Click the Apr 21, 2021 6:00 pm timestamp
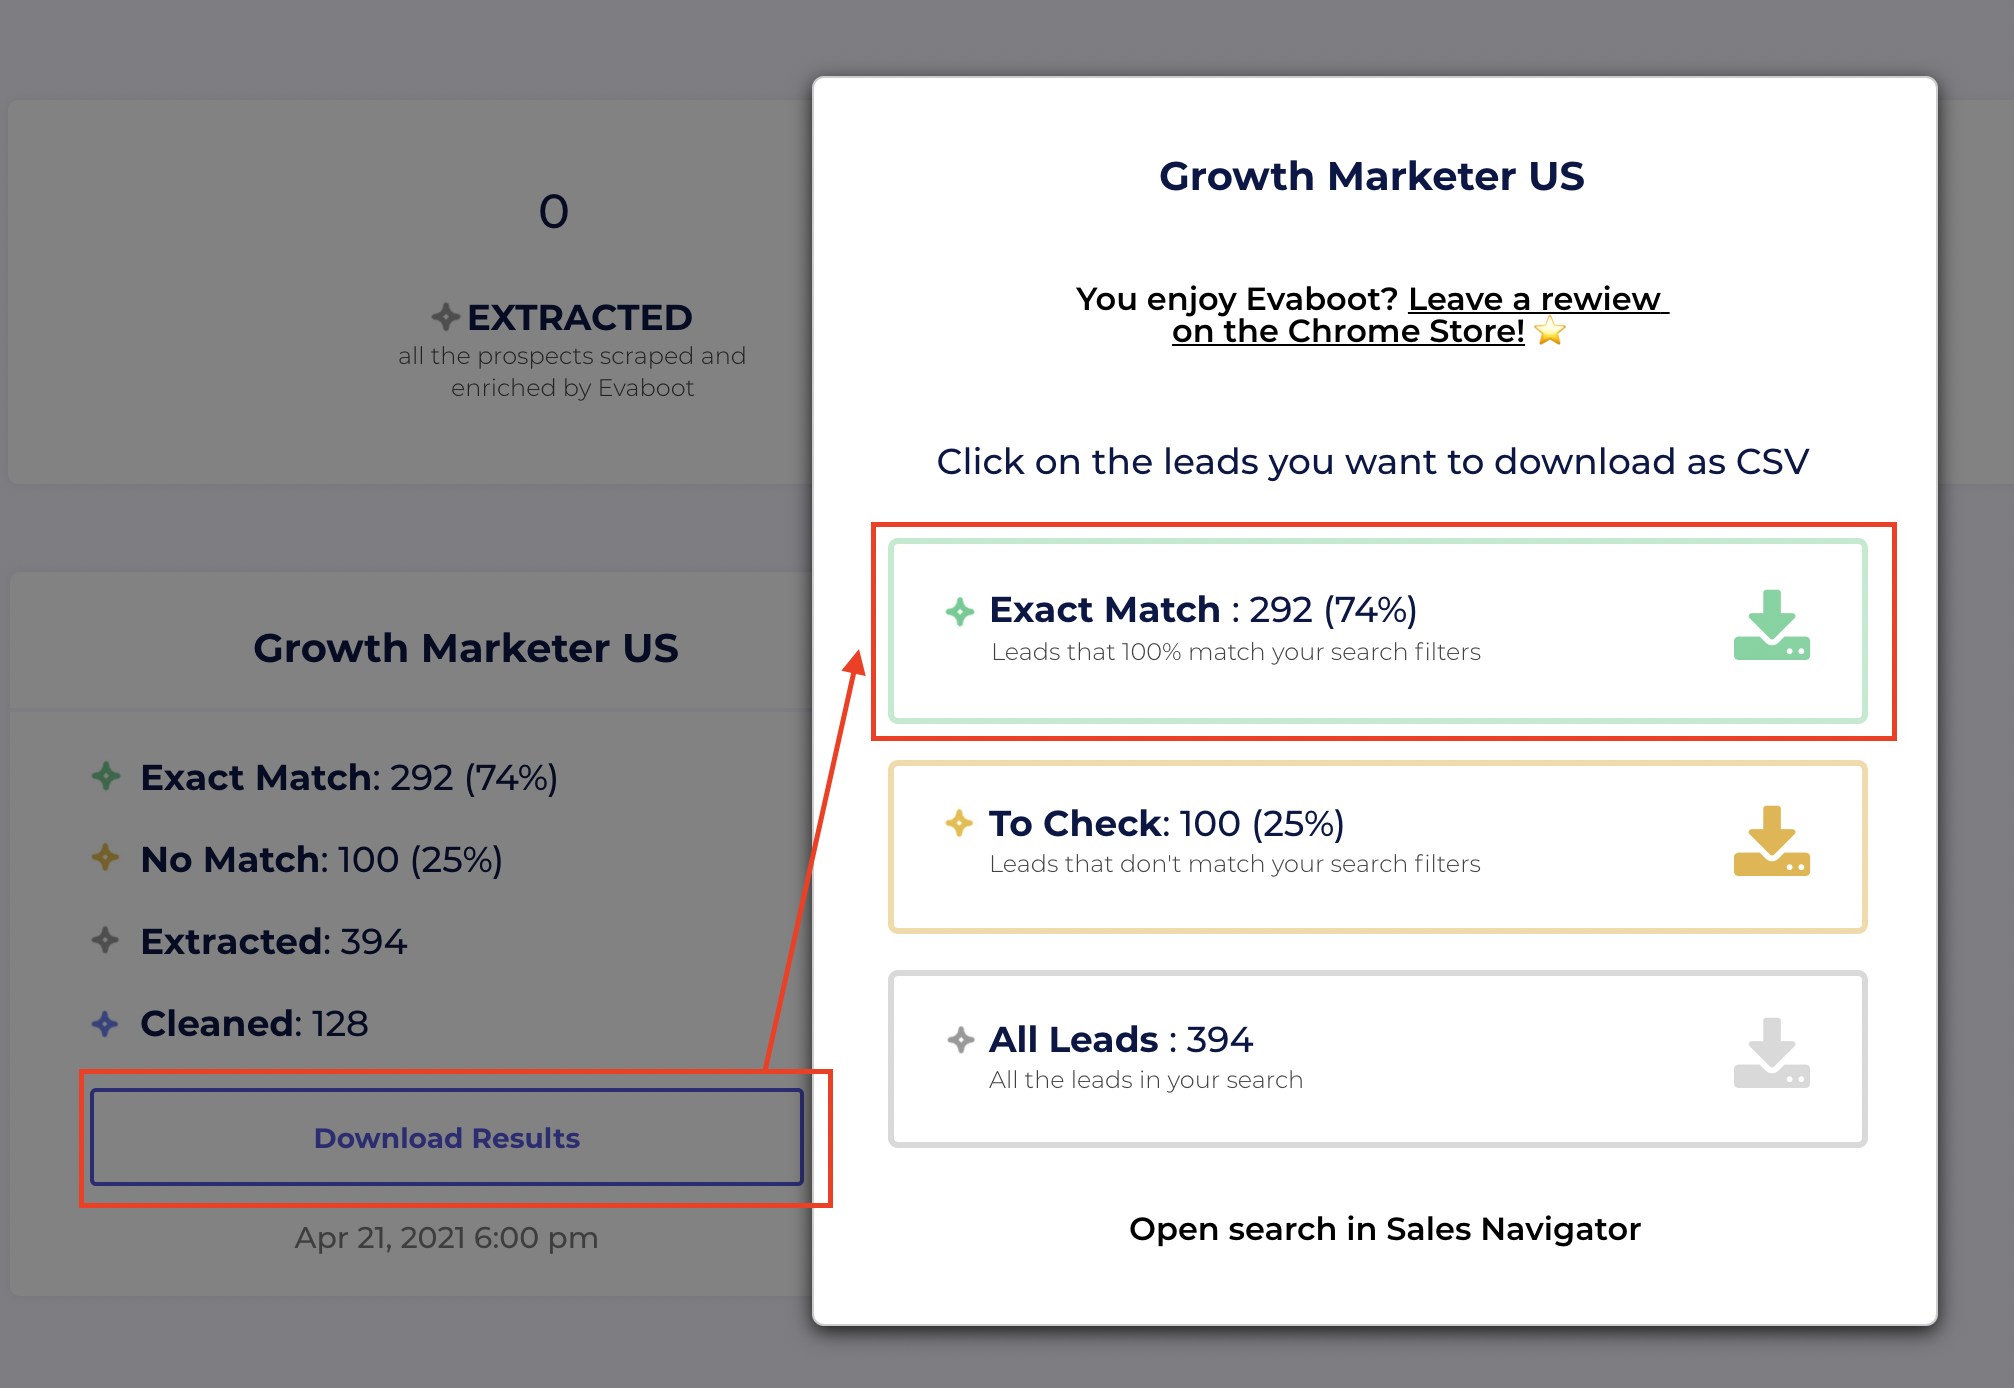 [446, 1238]
